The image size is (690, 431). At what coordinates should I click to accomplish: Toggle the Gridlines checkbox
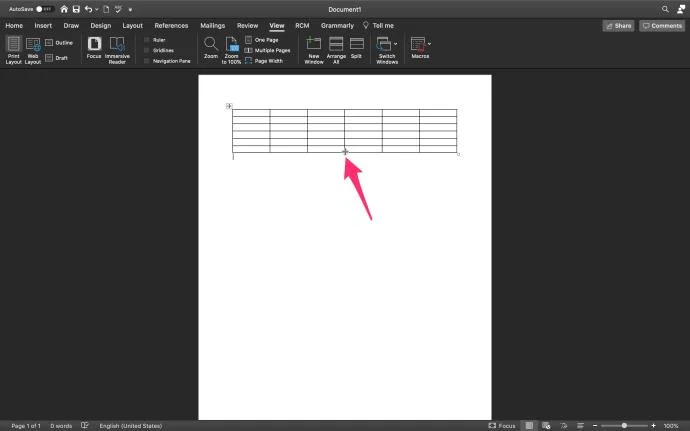coord(147,51)
